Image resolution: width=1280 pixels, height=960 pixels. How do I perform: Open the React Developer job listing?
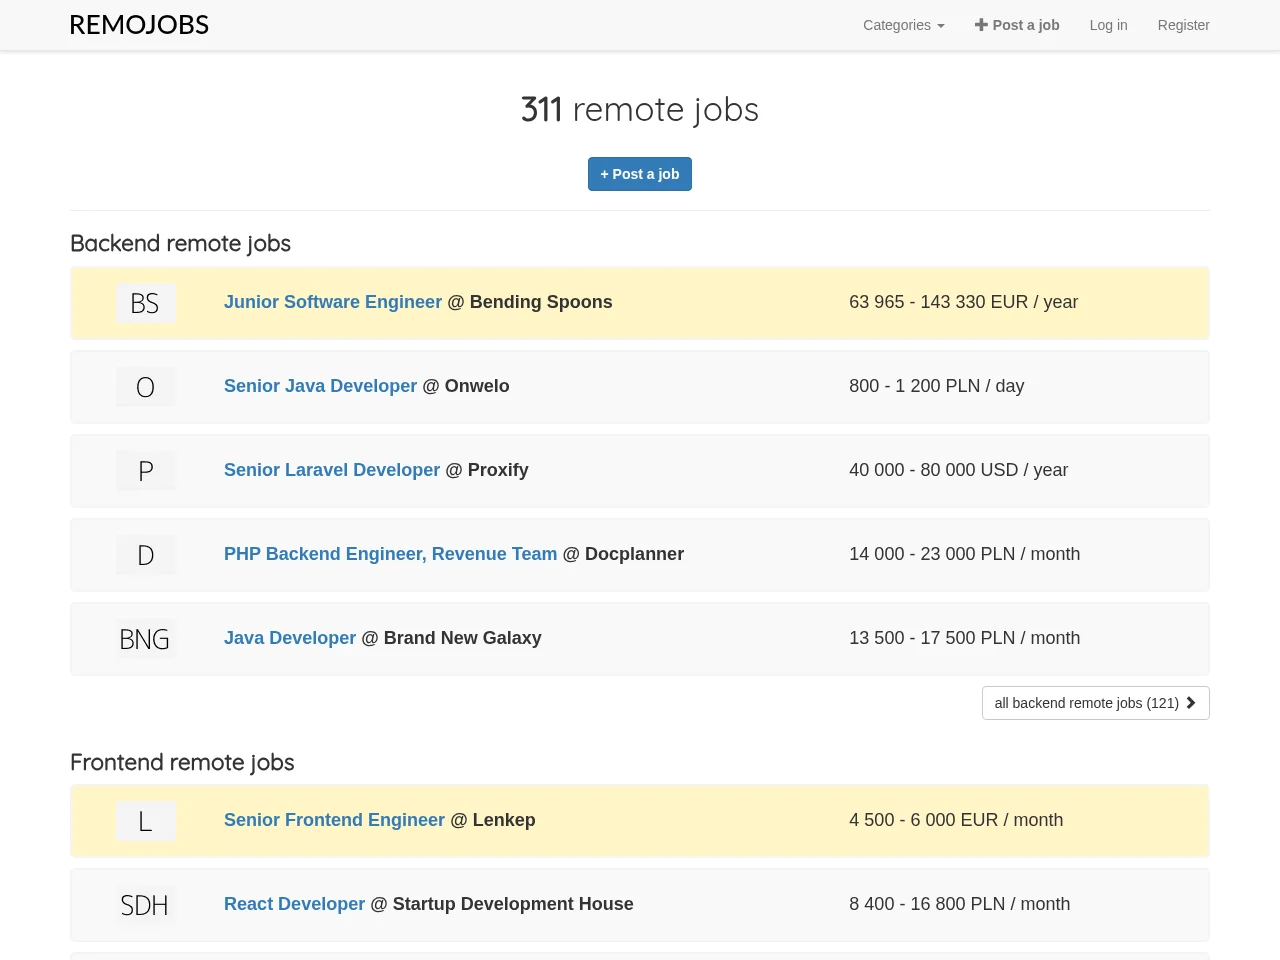point(294,904)
